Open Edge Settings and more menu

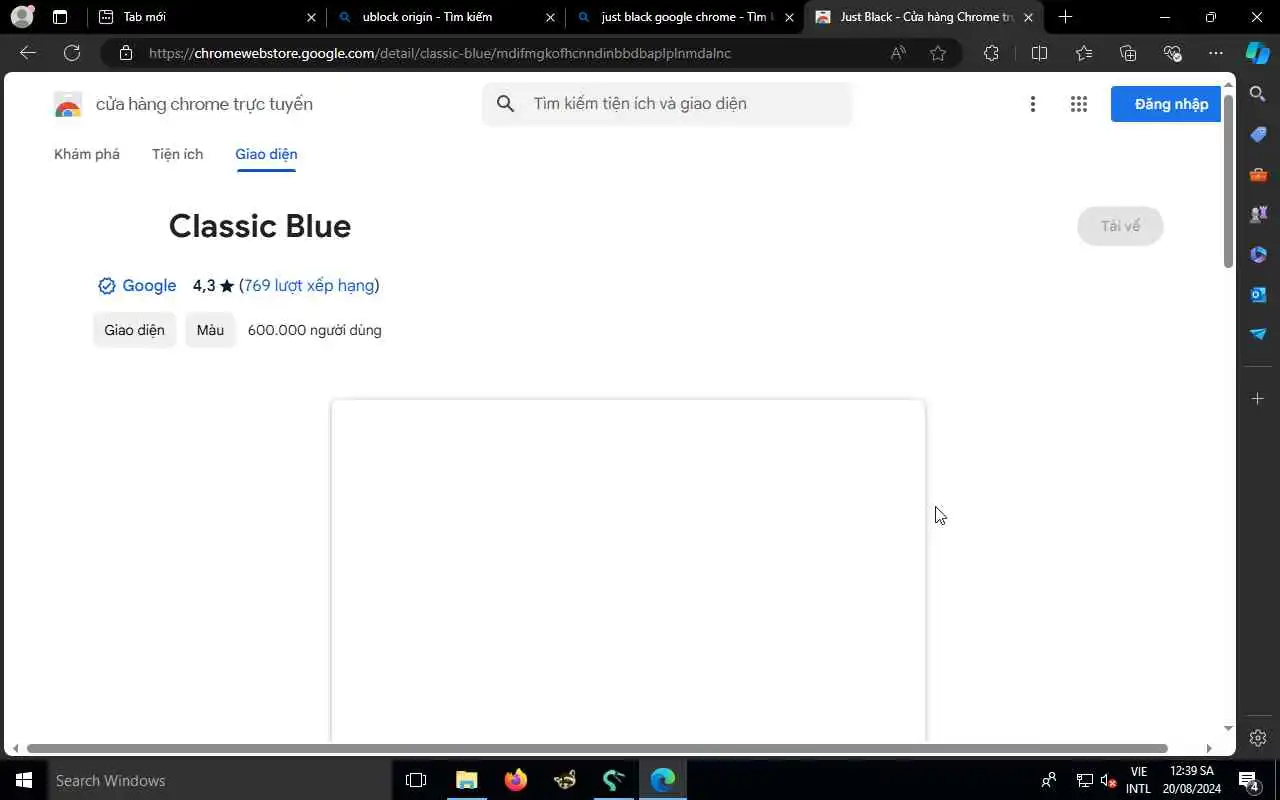[x=1216, y=53]
